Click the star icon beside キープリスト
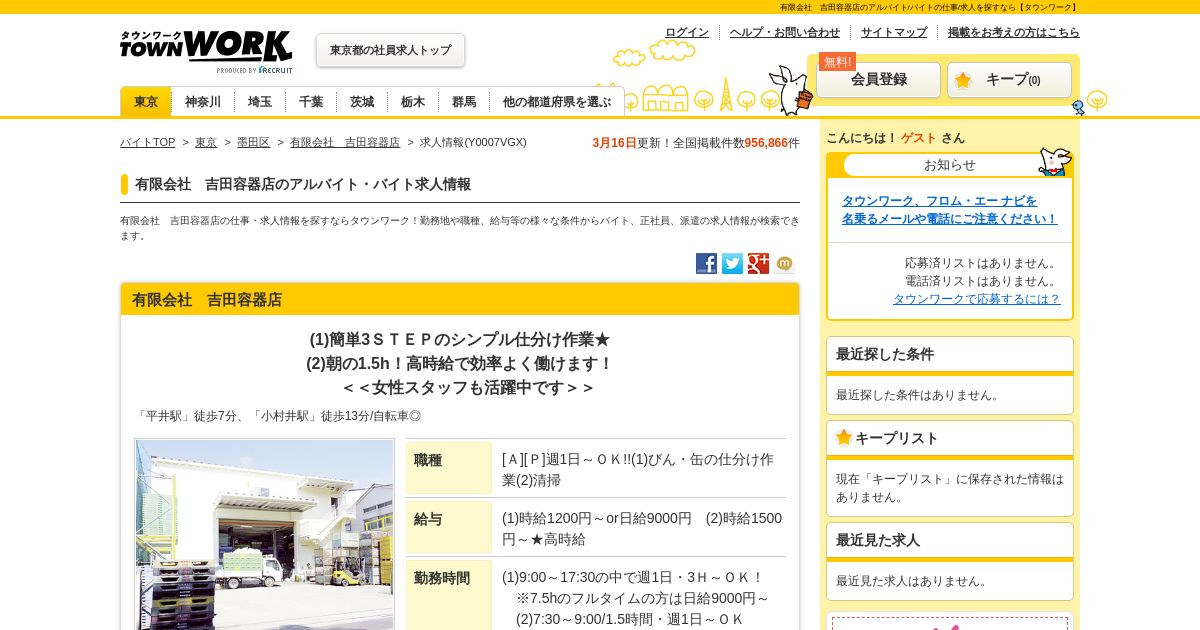 [844, 437]
